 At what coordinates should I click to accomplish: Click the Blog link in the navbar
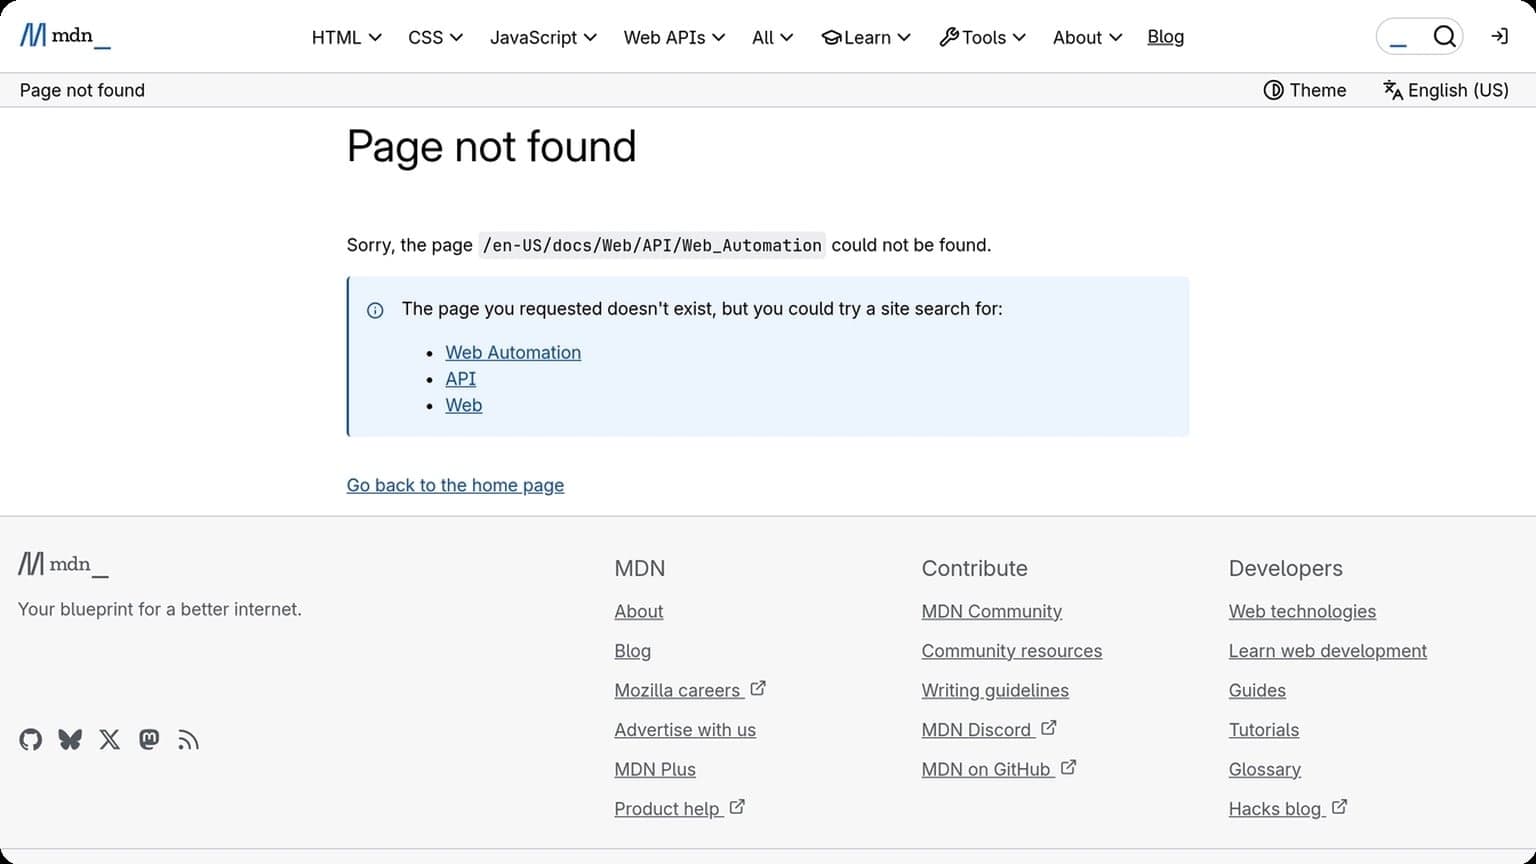1165,37
